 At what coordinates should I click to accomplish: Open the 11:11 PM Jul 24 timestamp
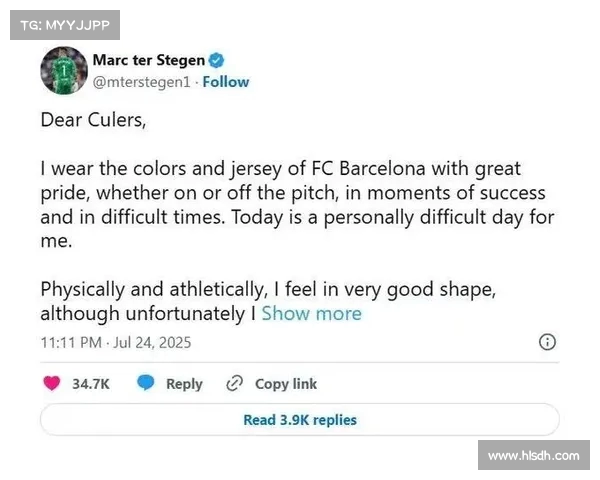[x=115, y=342]
